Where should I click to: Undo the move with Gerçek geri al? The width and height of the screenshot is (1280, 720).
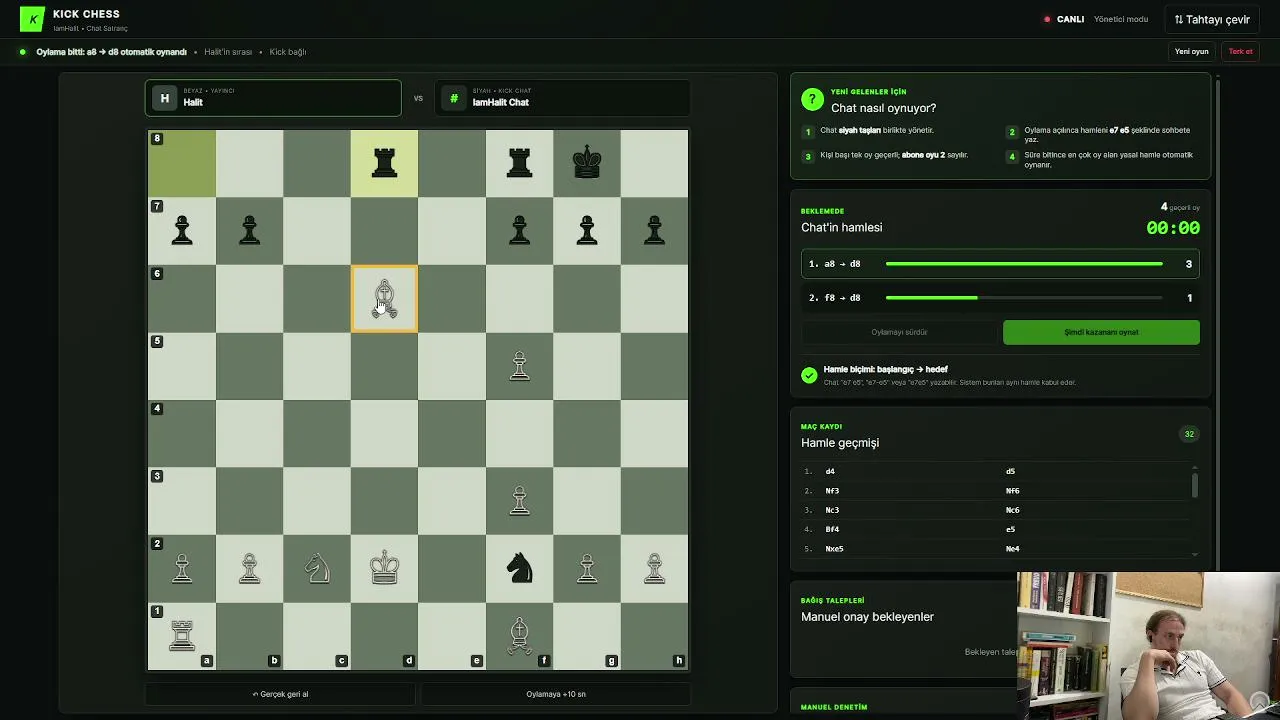coord(280,694)
